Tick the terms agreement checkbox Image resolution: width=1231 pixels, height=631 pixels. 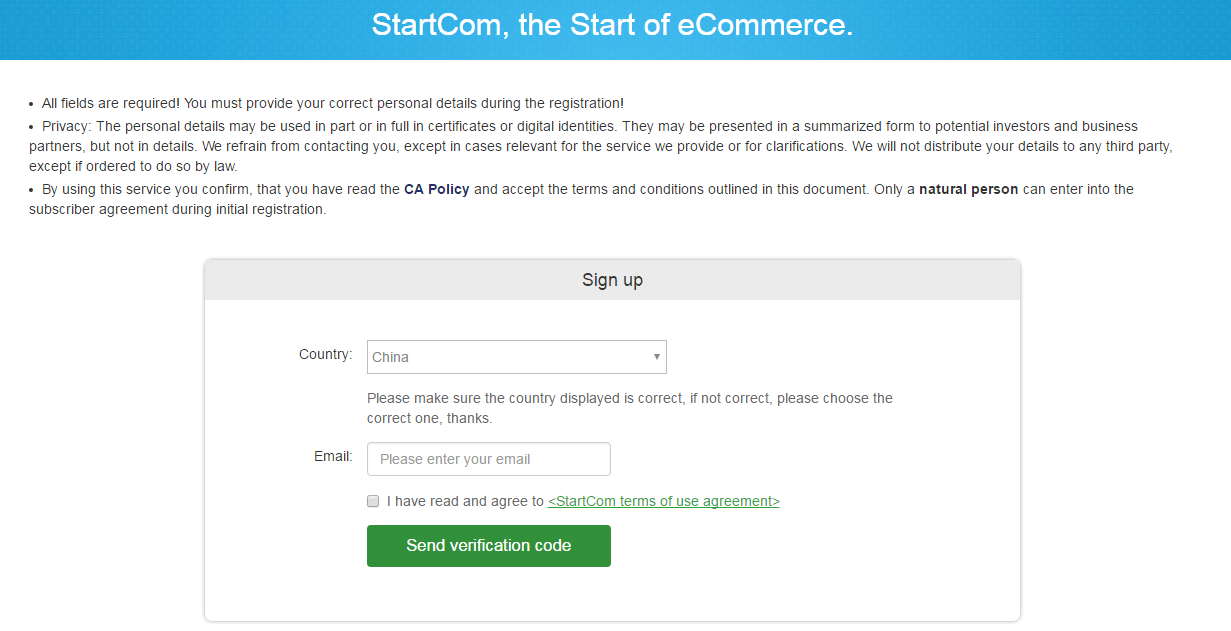pyautogui.click(x=373, y=501)
